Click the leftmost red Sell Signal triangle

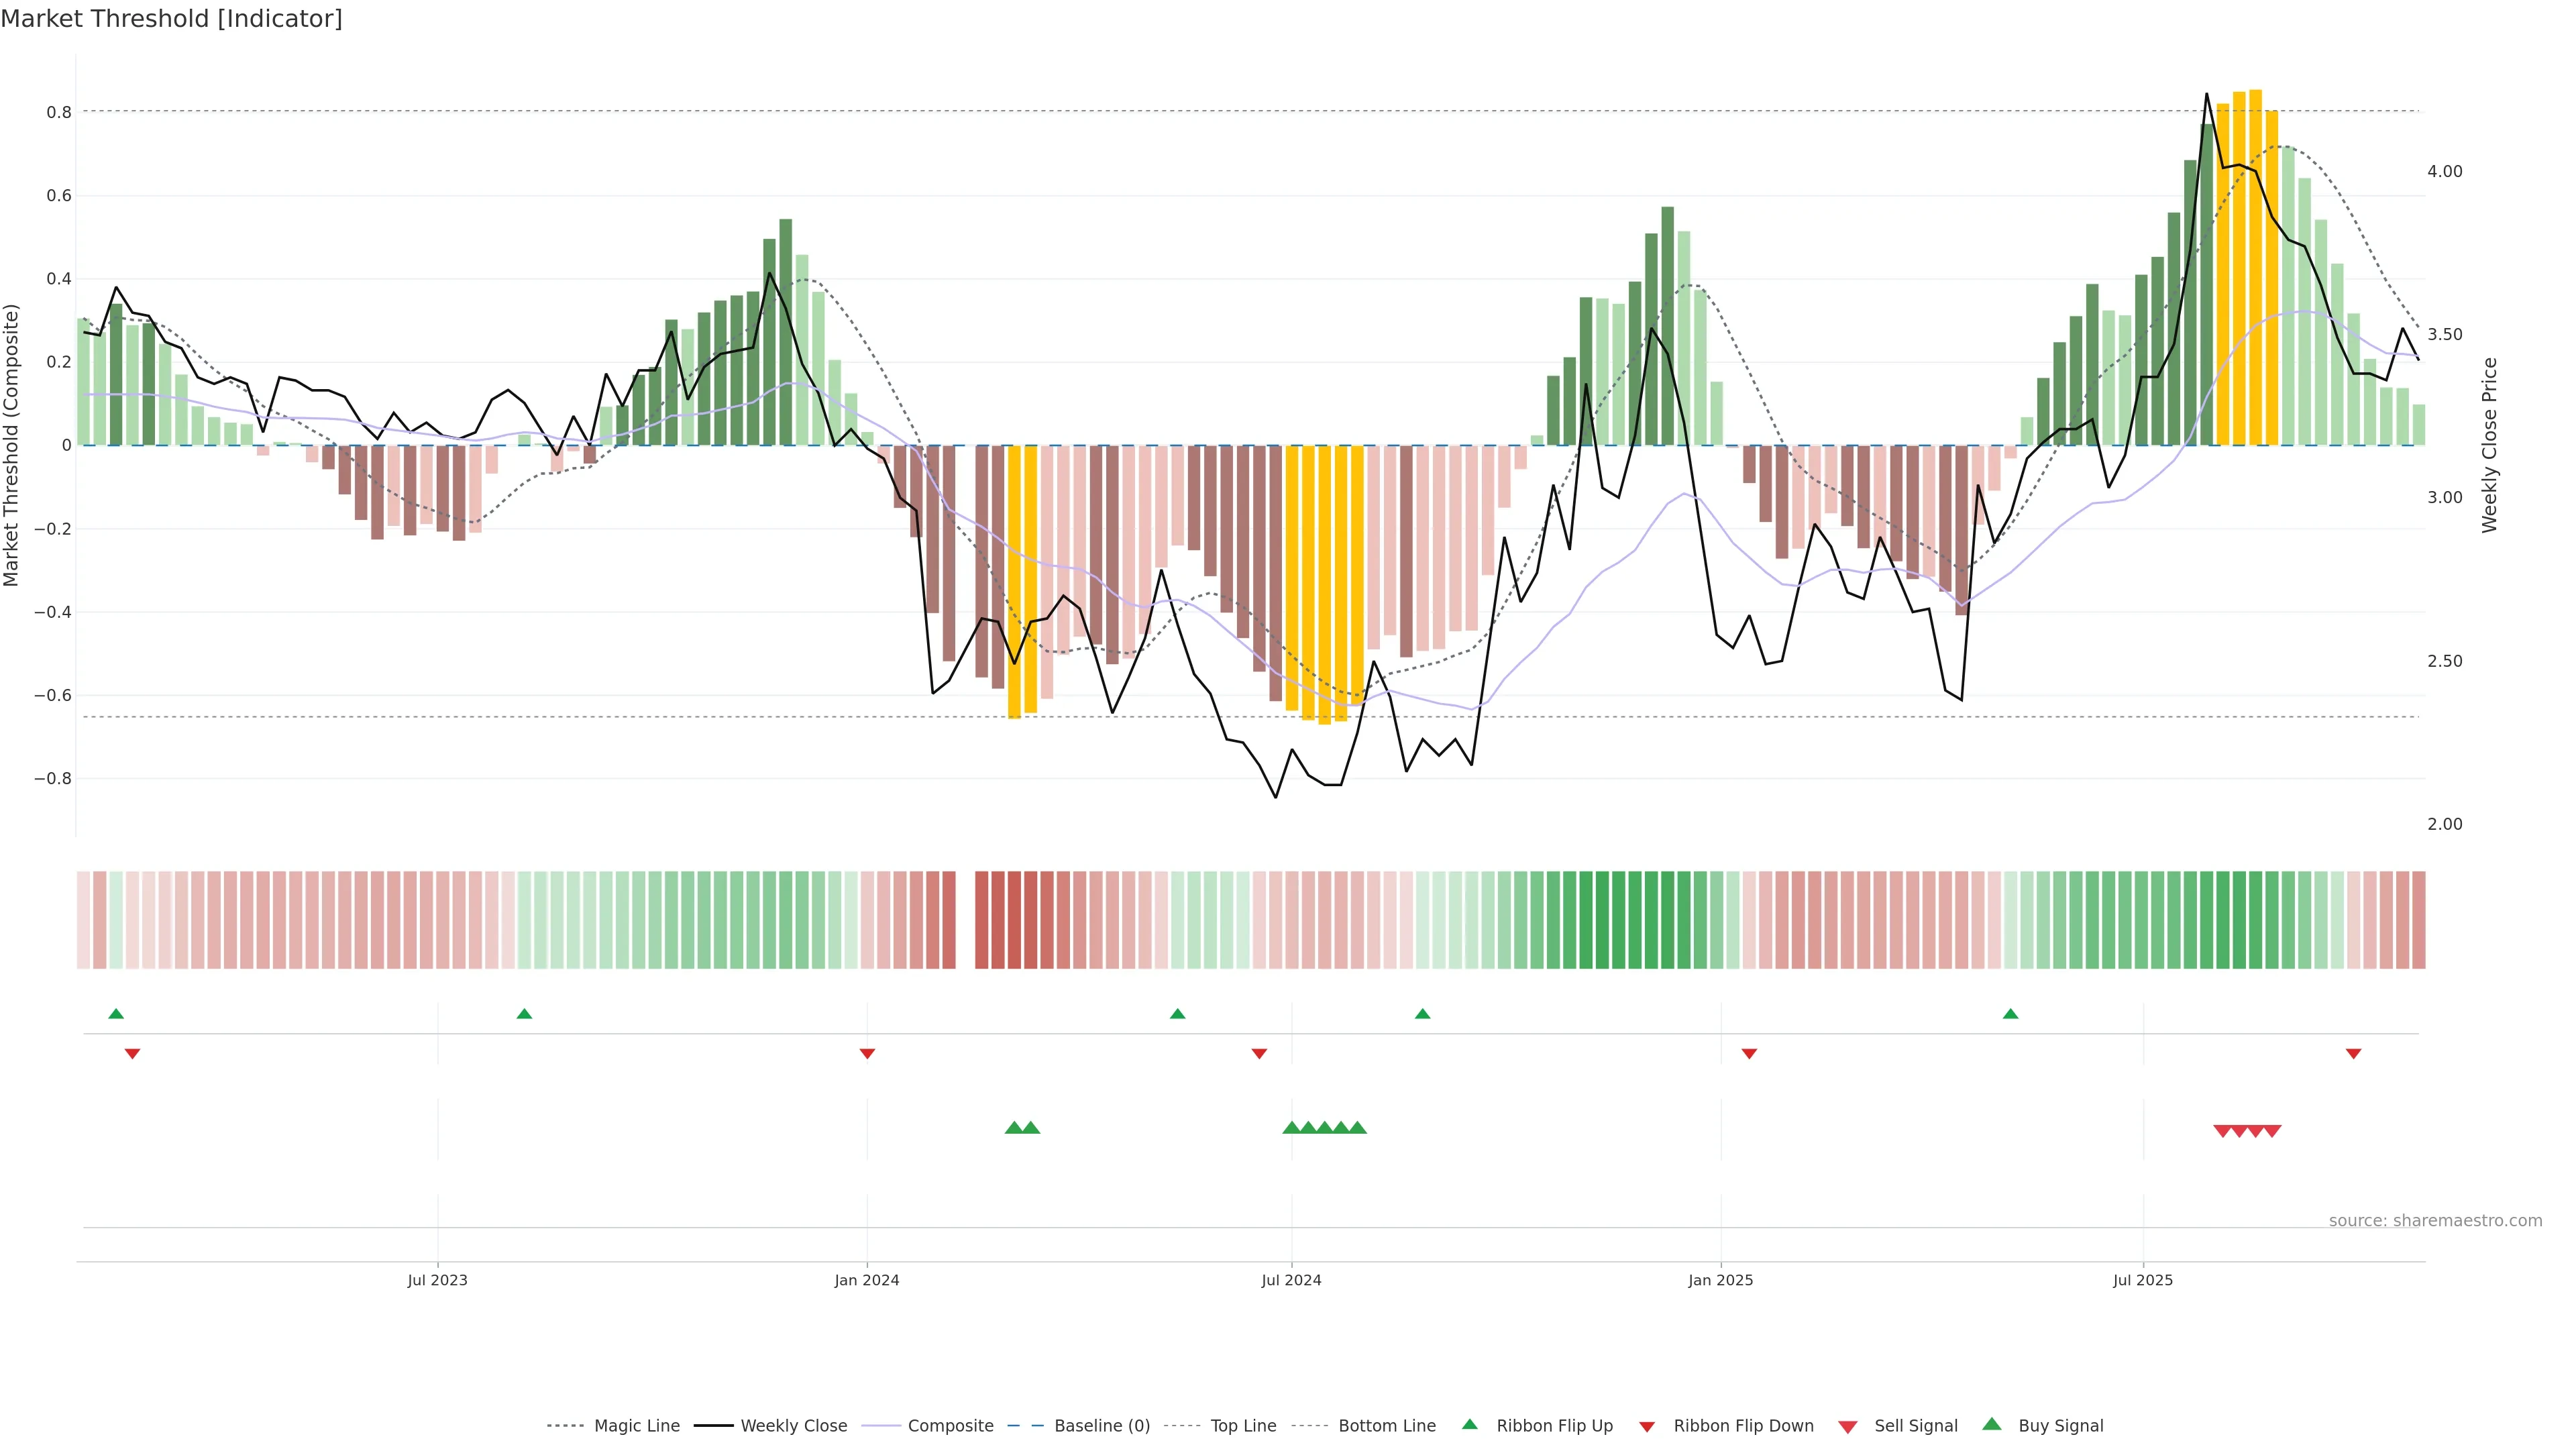coord(2222,1131)
